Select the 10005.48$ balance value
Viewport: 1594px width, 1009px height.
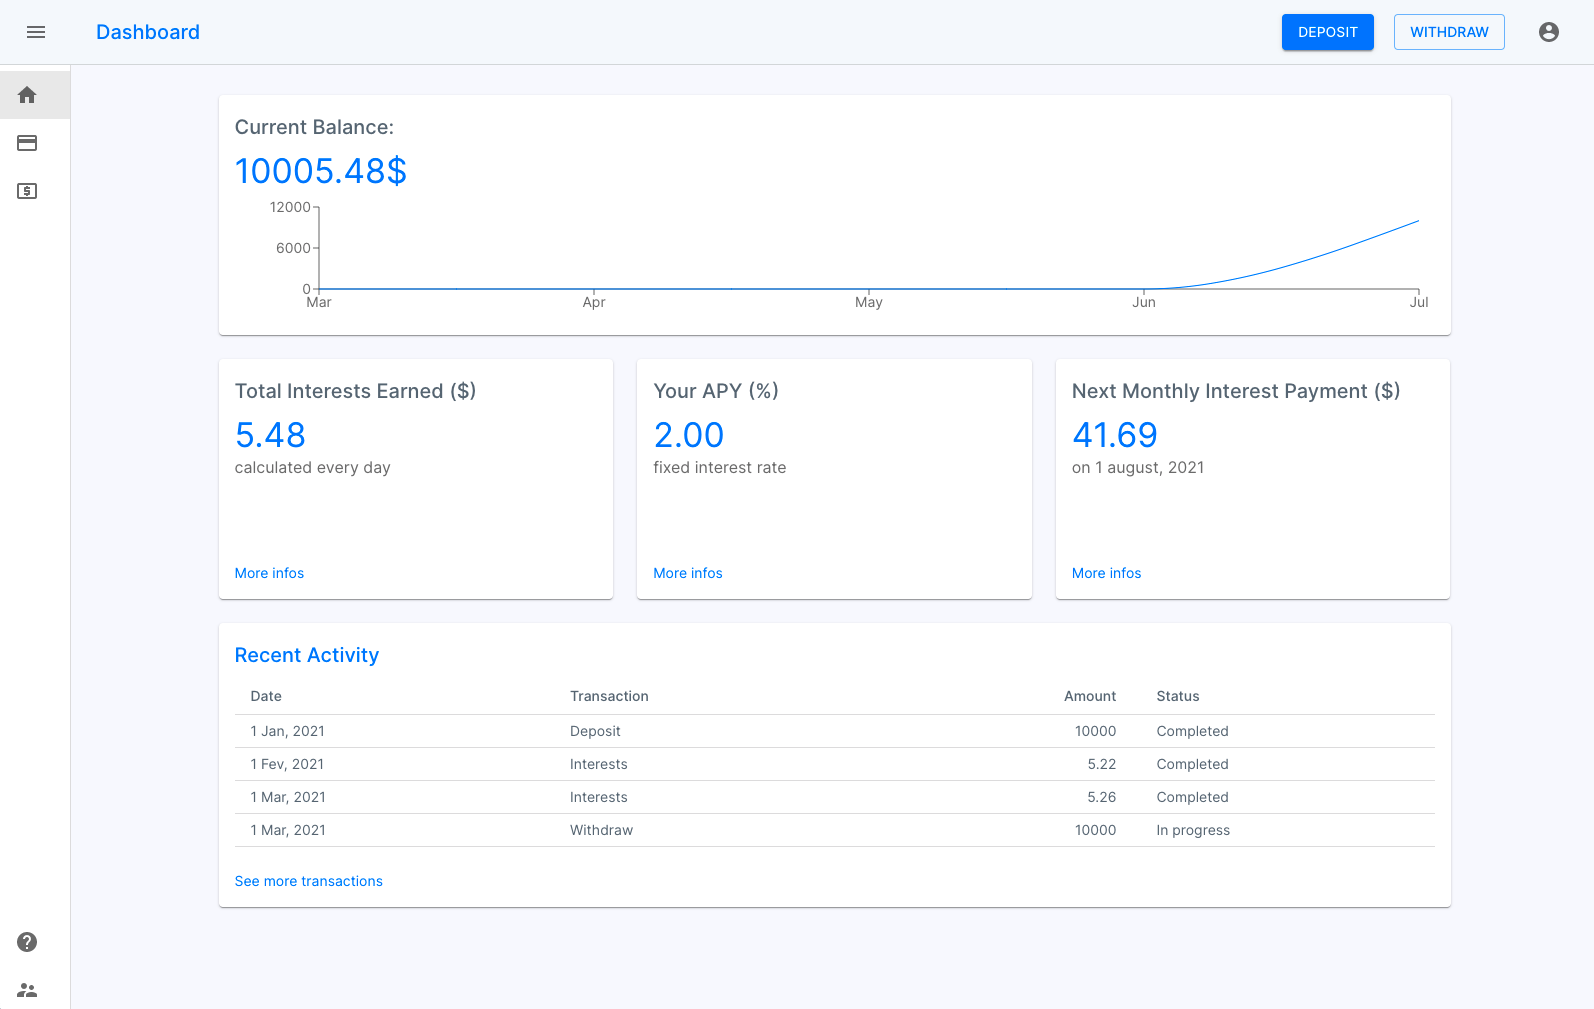(321, 171)
